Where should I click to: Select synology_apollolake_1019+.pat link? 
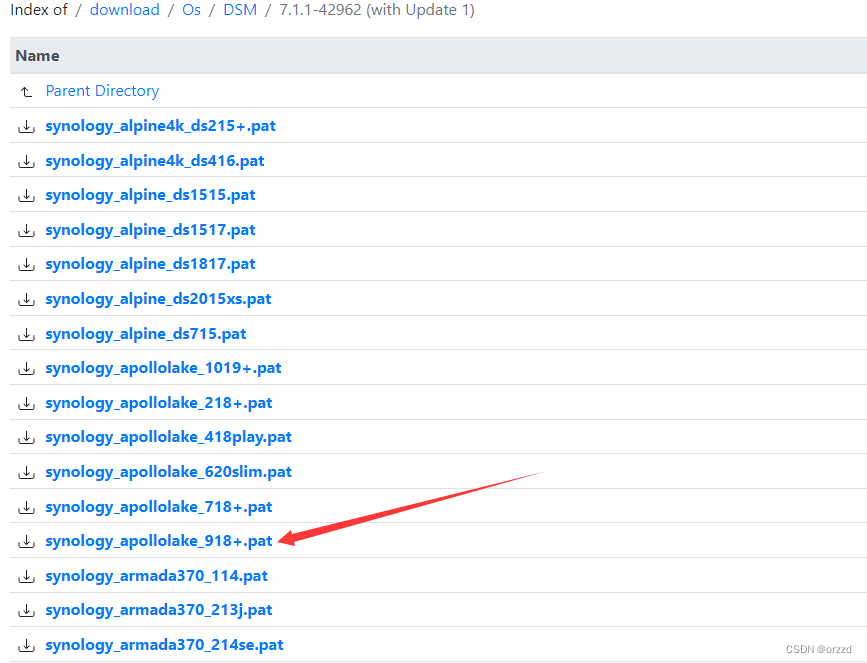pos(163,368)
